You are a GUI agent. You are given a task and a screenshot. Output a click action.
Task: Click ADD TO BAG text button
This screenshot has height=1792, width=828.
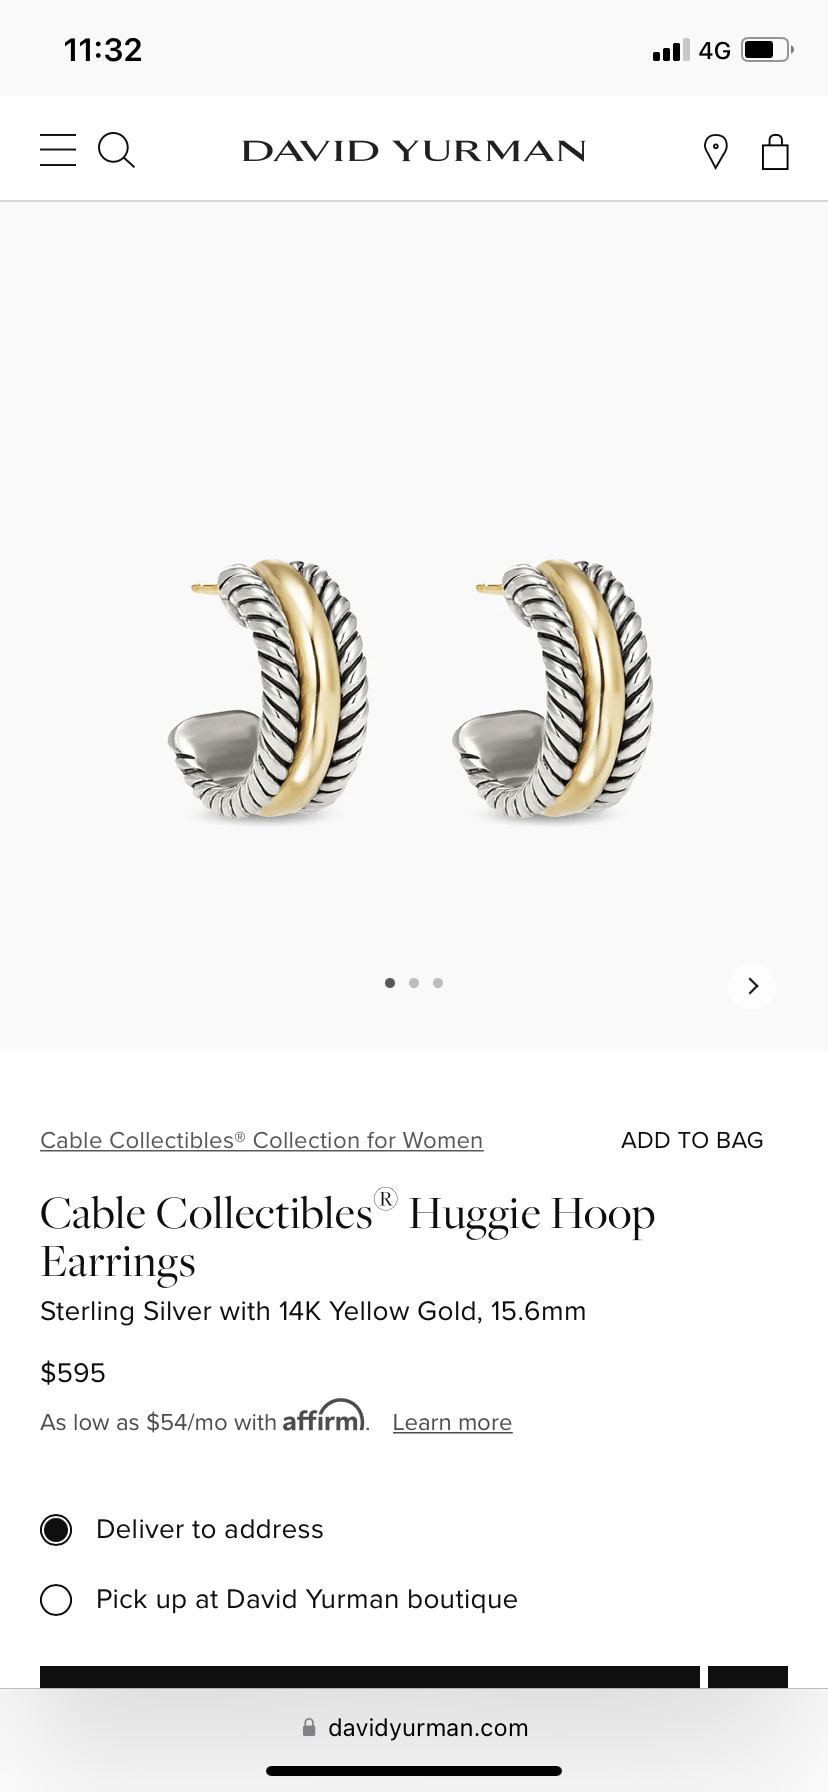tap(692, 1140)
